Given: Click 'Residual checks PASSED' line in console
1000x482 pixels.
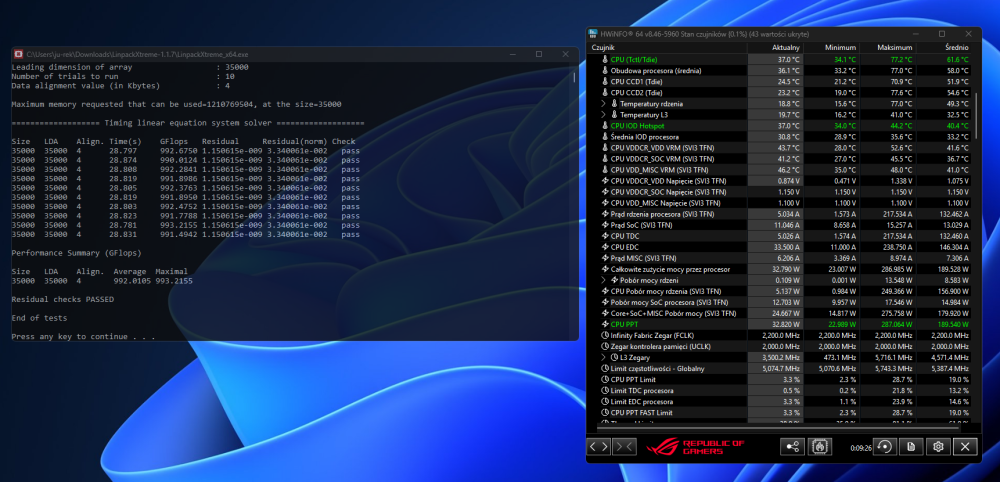Looking at the screenshot, I should coord(62,299).
